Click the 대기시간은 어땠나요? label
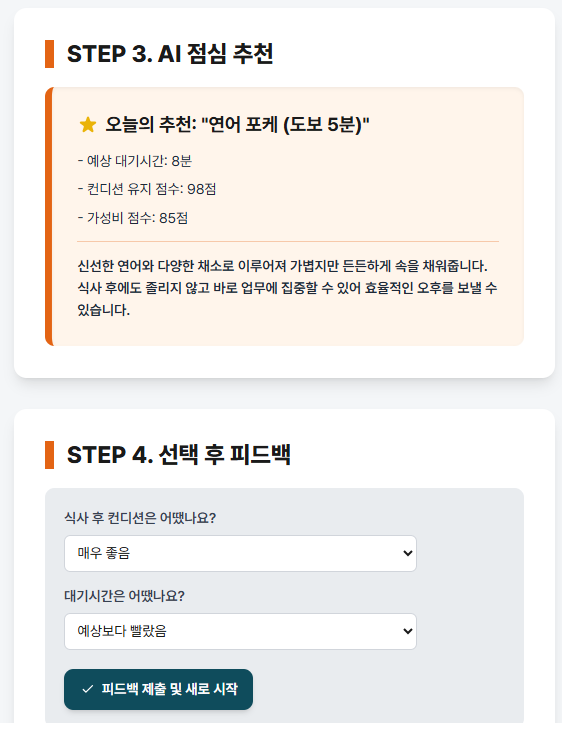The image size is (562, 731). pyautogui.click(x=125, y=596)
